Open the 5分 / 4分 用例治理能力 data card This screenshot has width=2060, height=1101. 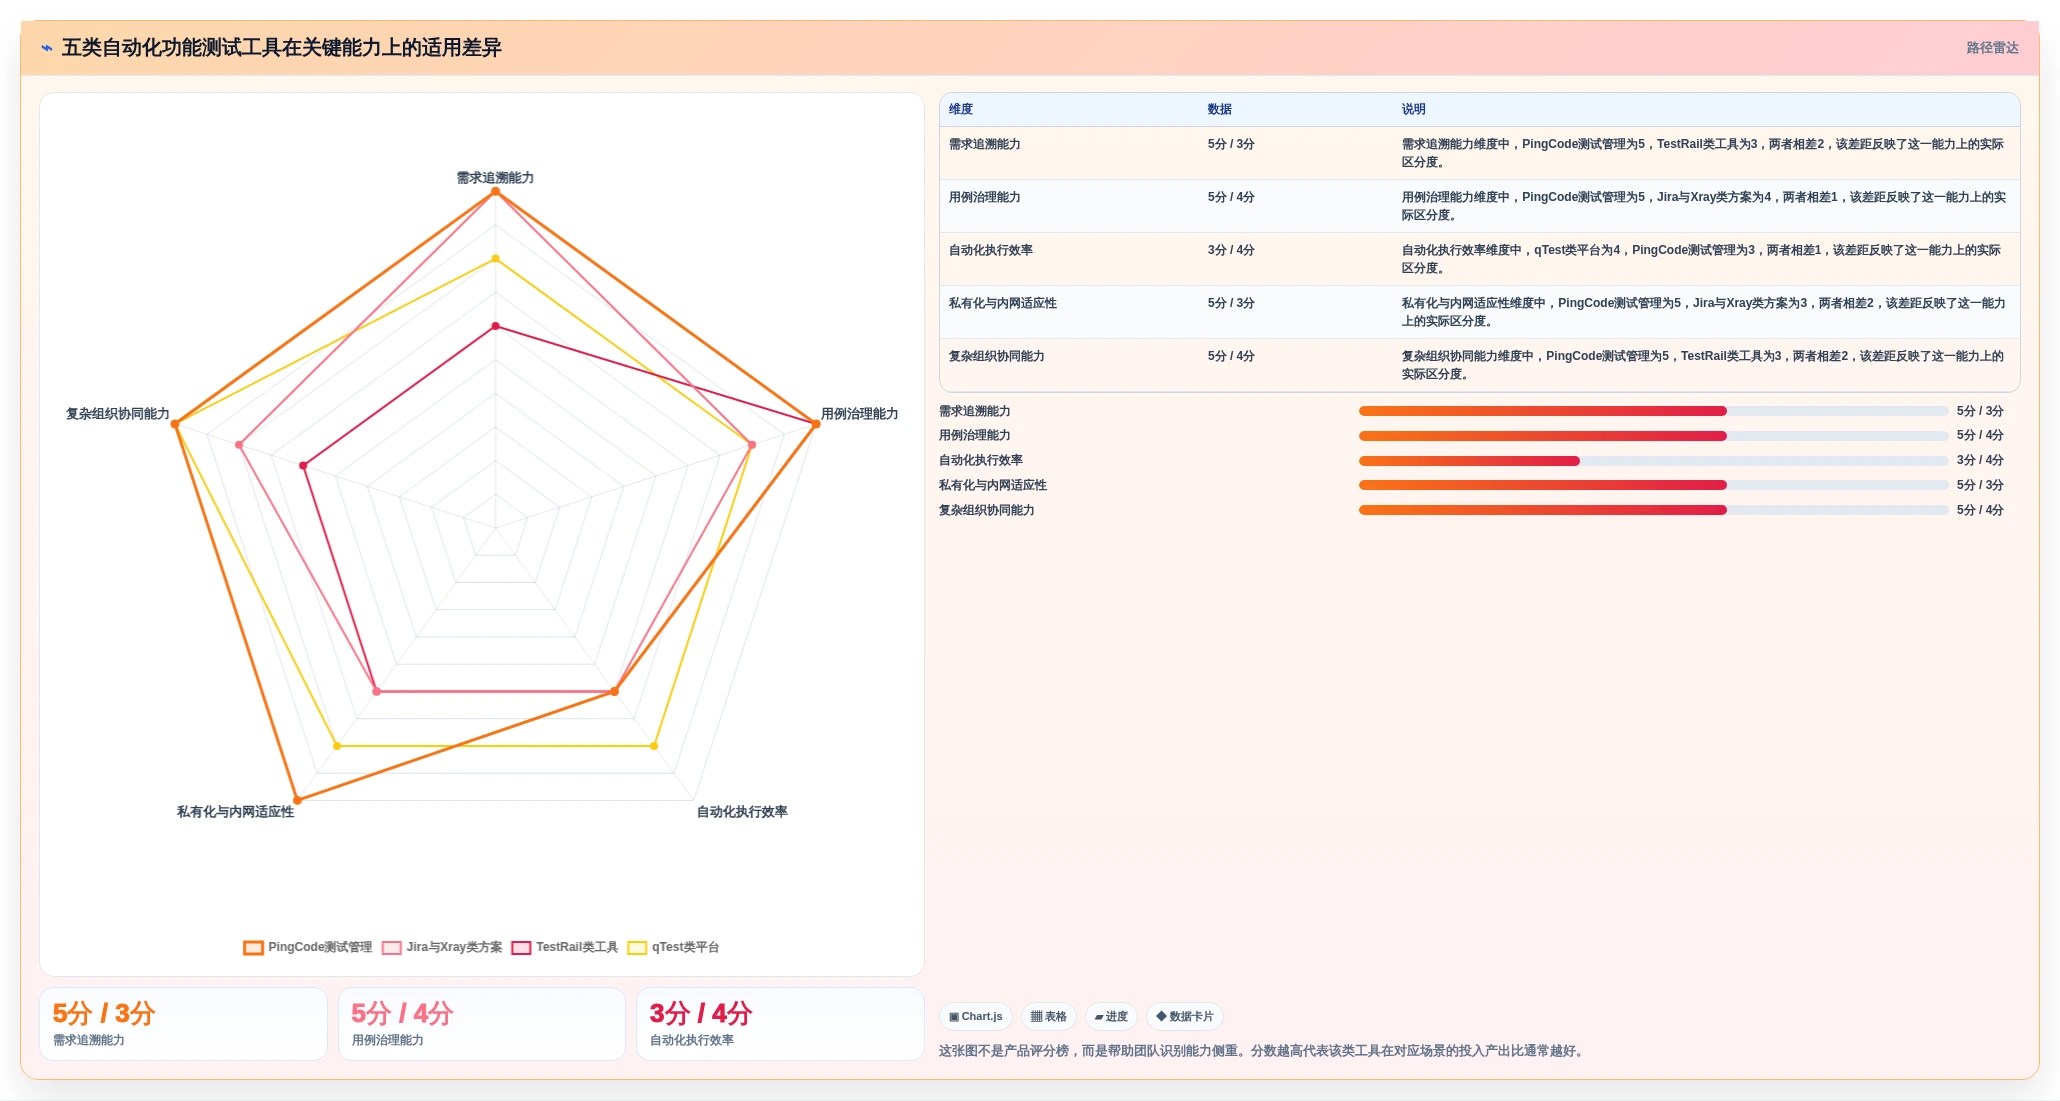482,1024
